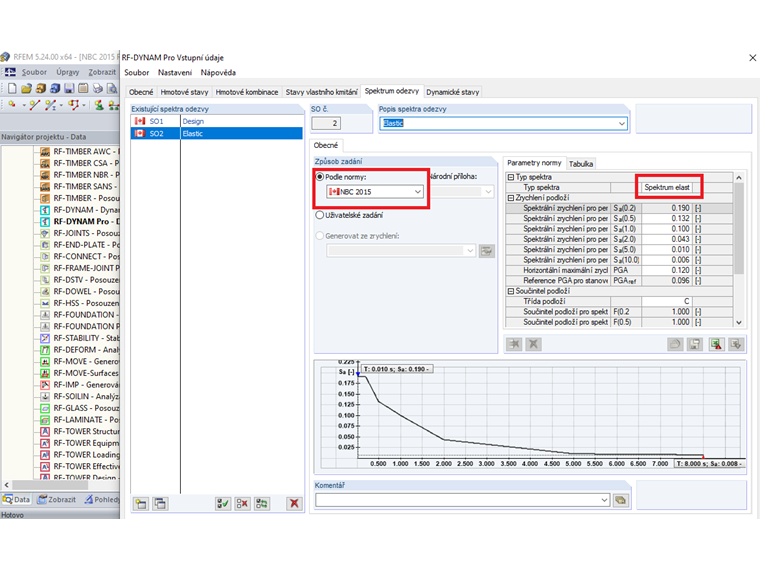The width and height of the screenshot is (760, 570).
Task: Switch to 'Hmotové kombinace' tab
Action: click(247, 92)
